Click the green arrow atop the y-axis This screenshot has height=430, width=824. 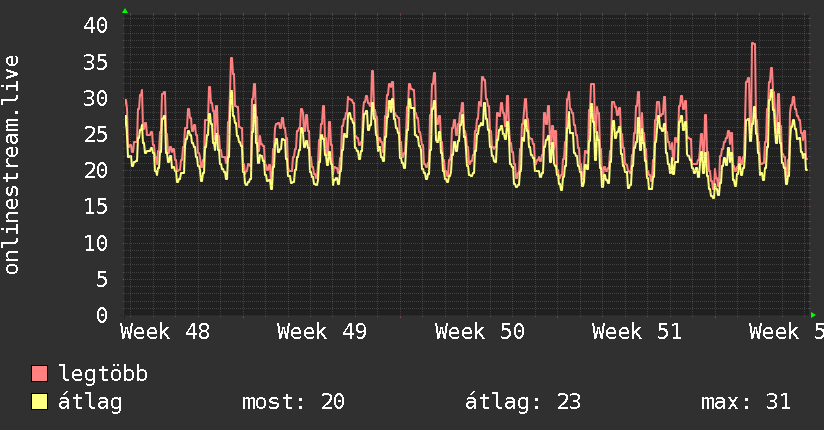coord(125,11)
